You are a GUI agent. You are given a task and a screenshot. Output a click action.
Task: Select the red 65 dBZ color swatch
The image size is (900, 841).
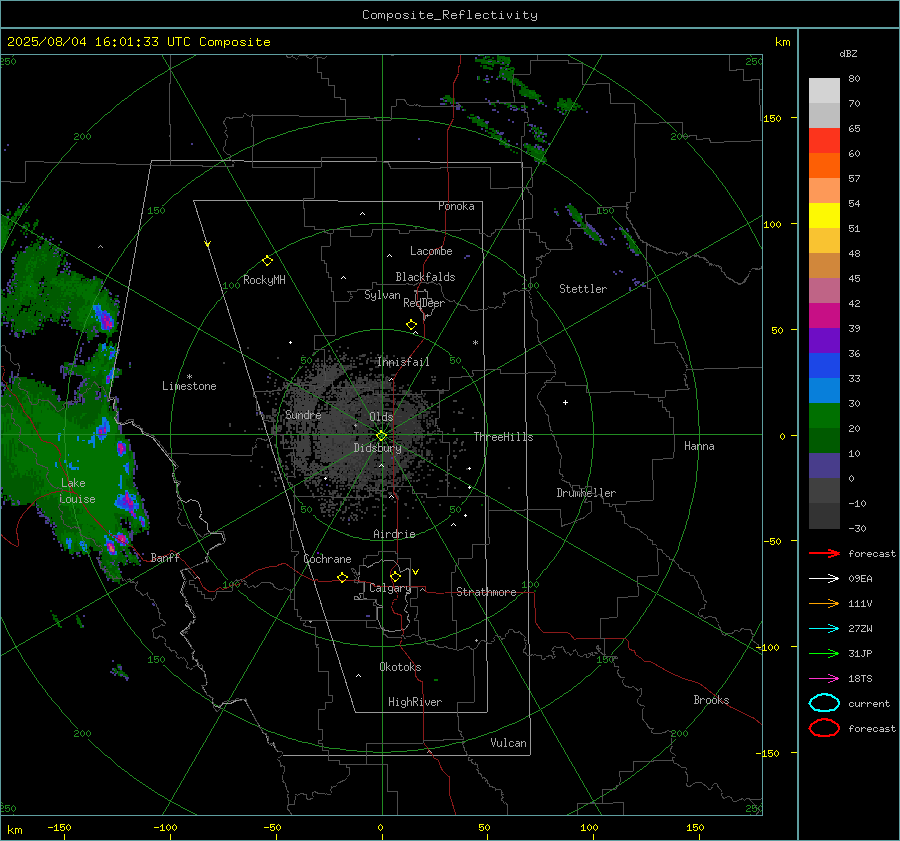coord(824,140)
